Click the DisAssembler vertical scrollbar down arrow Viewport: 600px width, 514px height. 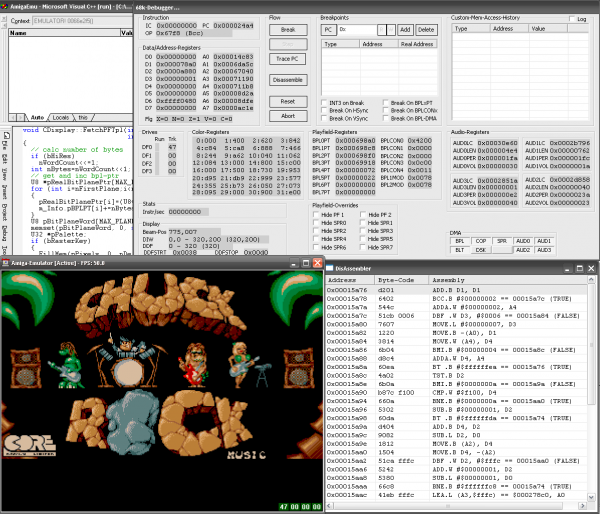click(592, 497)
